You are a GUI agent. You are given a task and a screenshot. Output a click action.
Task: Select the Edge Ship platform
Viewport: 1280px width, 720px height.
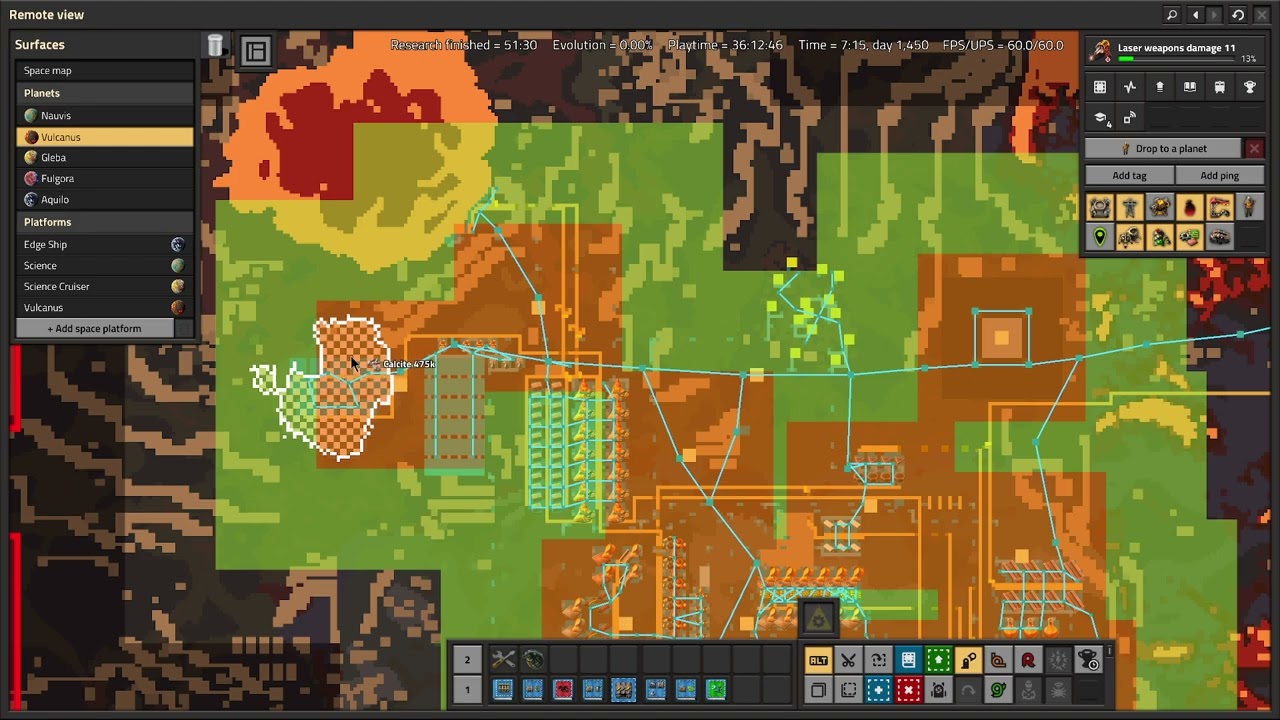pyautogui.click(x=105, y=245)
